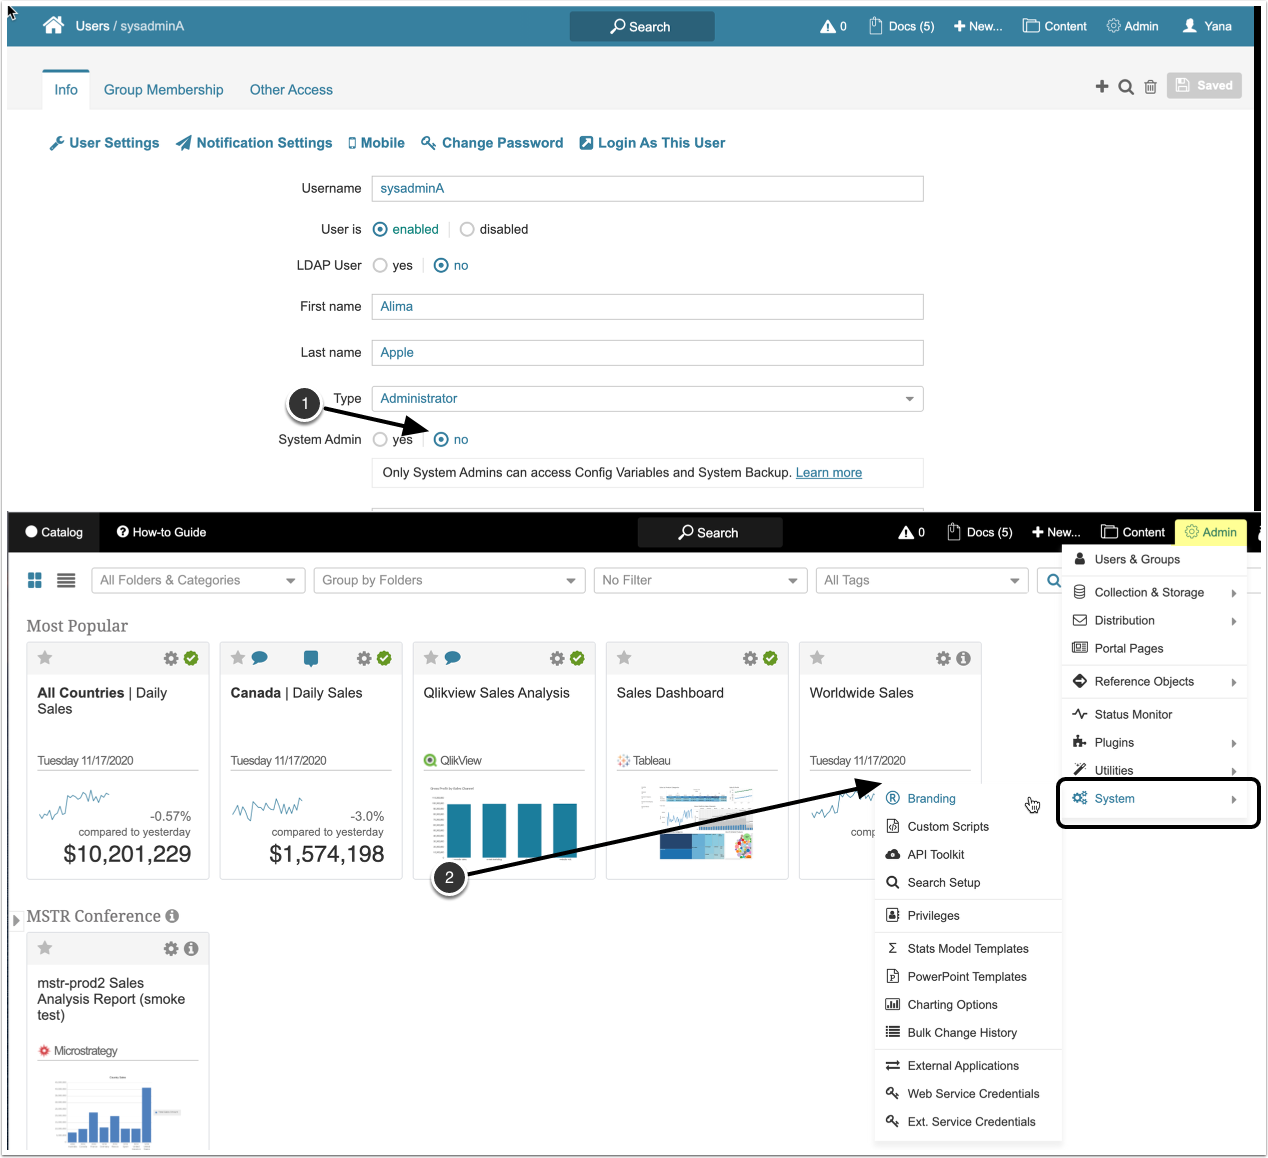
Task: Click comment bubble on Qlikview Sales Analysis tile
Action: point(452,658)
